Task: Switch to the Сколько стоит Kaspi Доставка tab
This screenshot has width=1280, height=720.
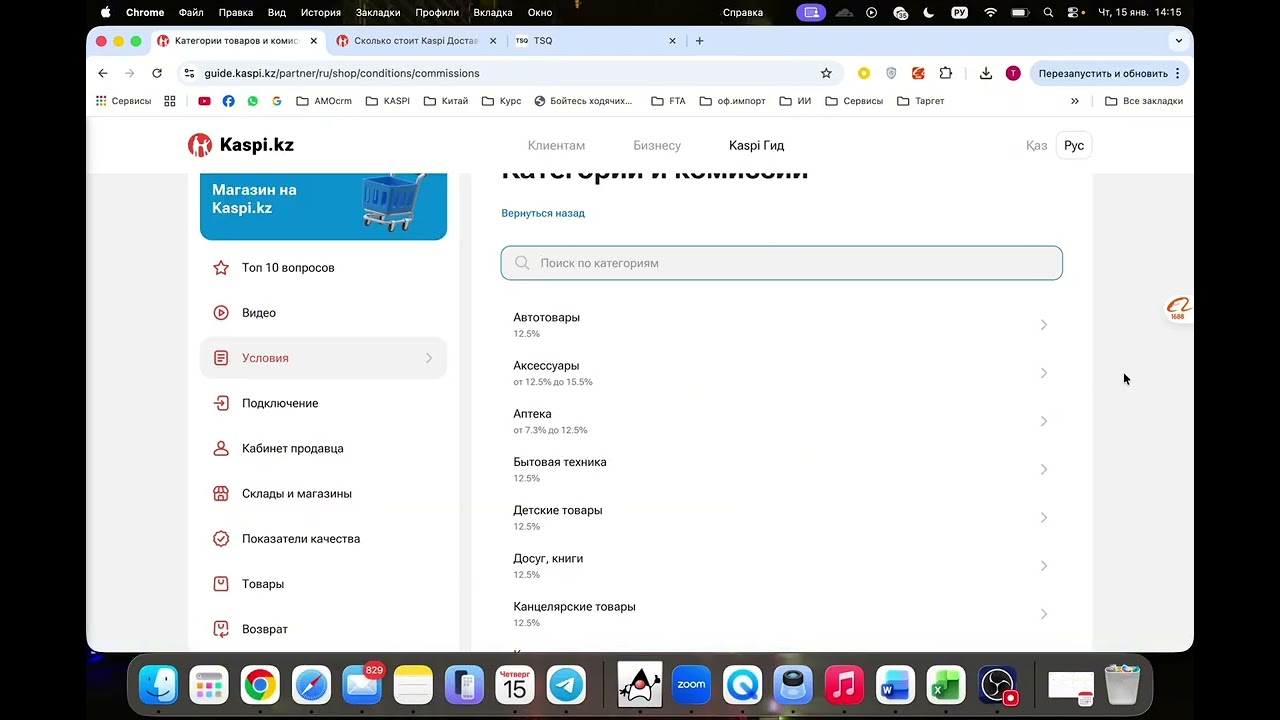Action: point(416,41)
